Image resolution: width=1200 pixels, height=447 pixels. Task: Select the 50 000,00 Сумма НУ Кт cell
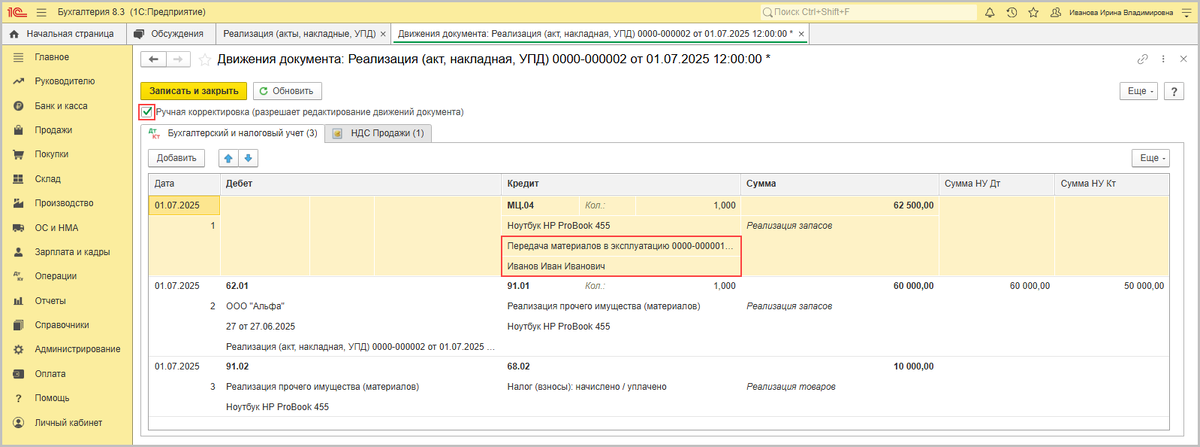point(1111,285)
